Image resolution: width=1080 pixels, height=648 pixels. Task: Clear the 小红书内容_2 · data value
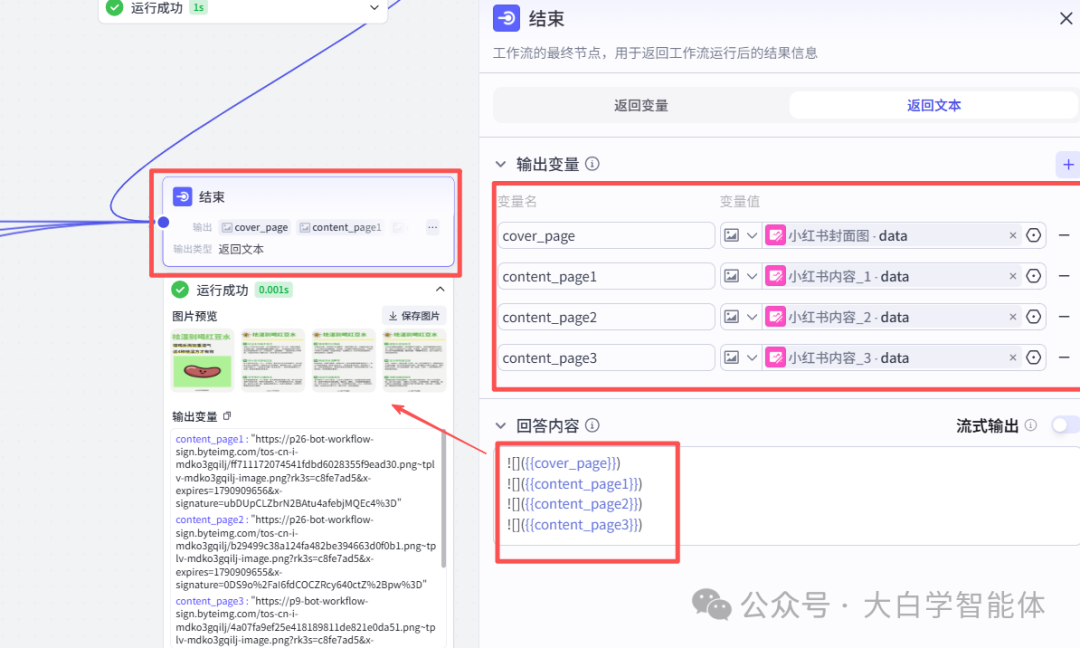pyautogui.click(x=1012, y=317)
